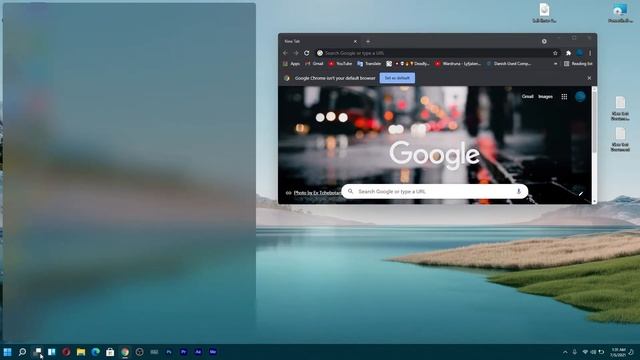
Task: Click the Google search box
Action: [x=434, y=191]
